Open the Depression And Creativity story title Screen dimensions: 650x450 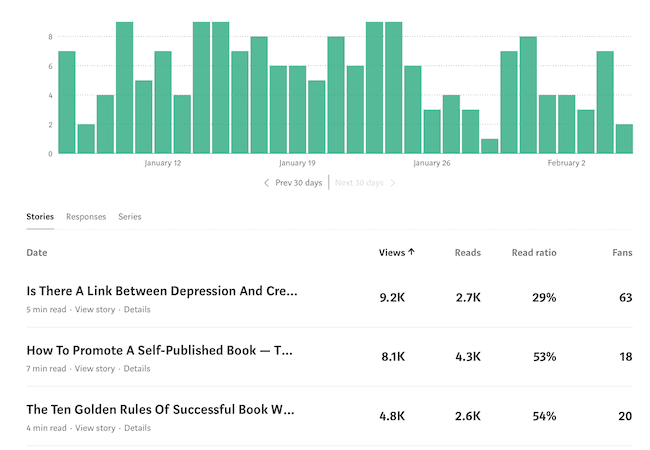coord(162,292)
